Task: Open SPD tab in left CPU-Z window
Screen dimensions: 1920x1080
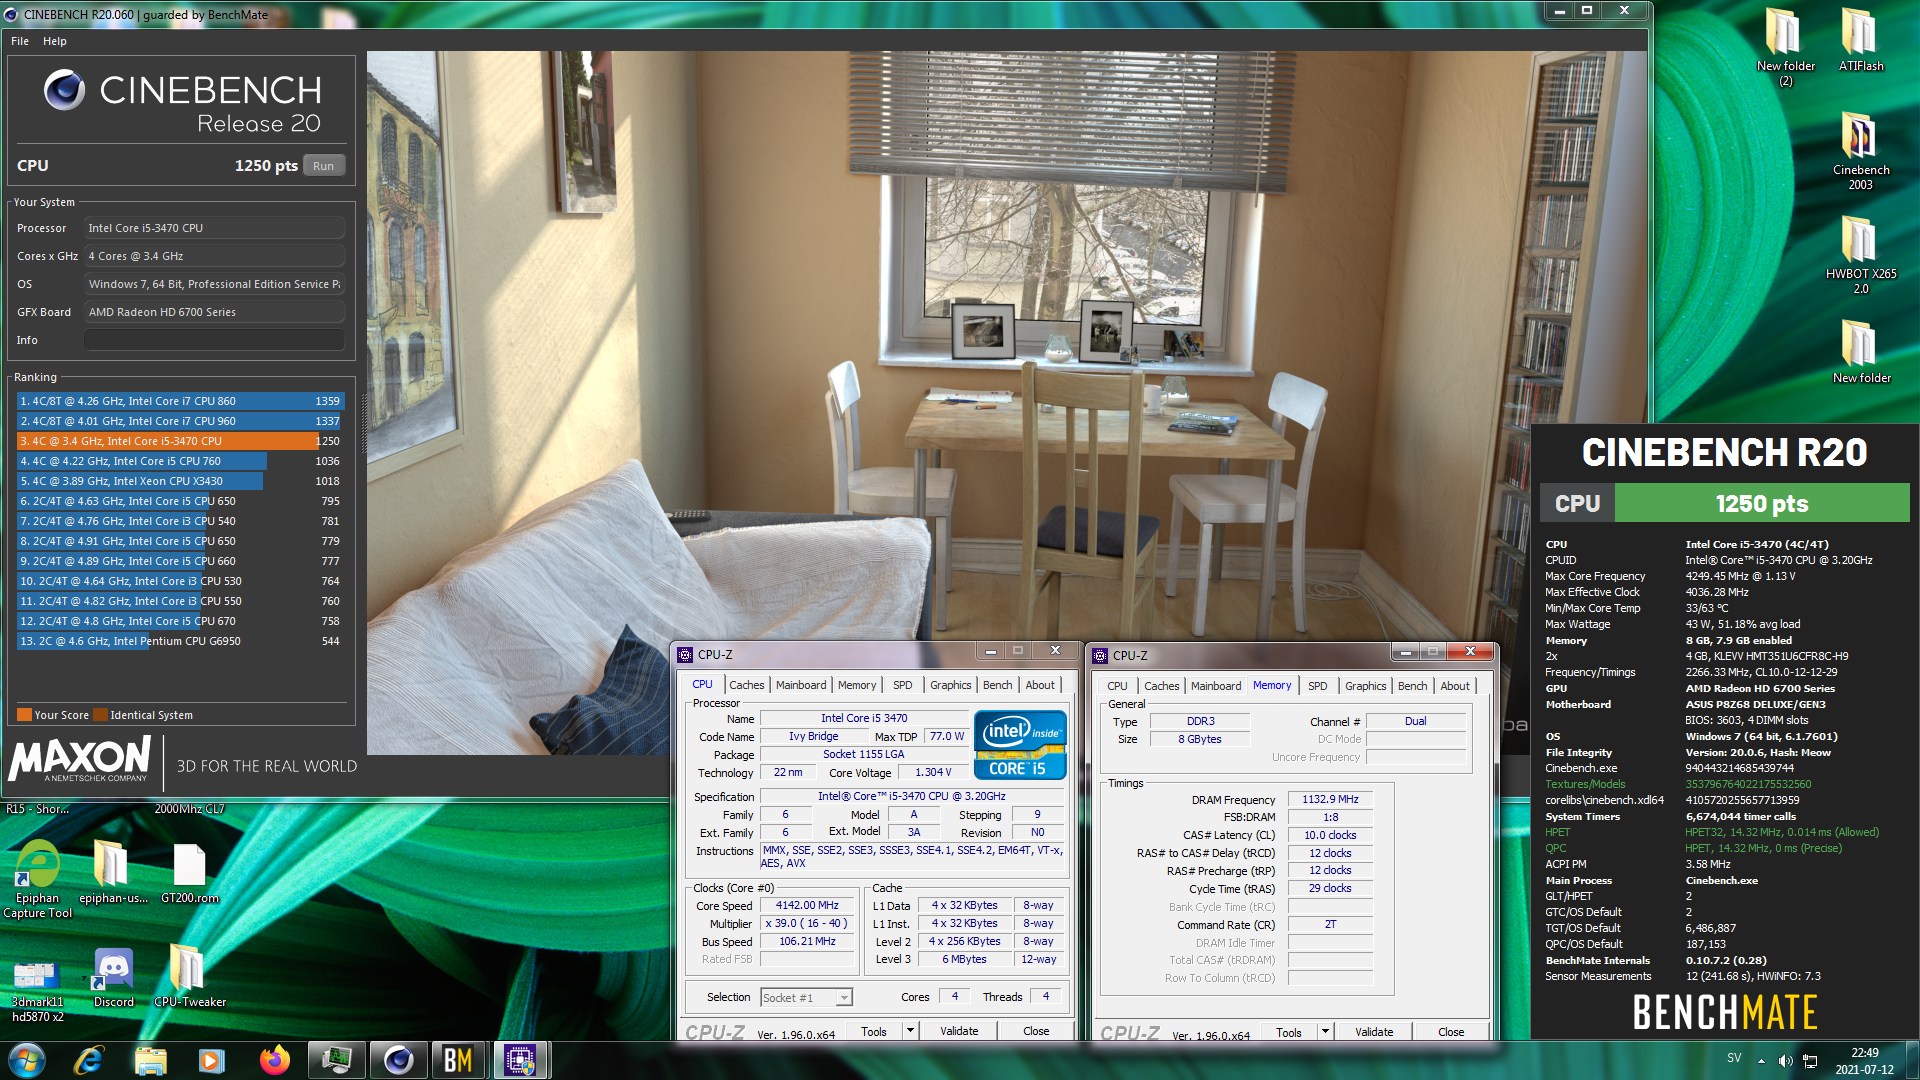Action: (902, 685)
